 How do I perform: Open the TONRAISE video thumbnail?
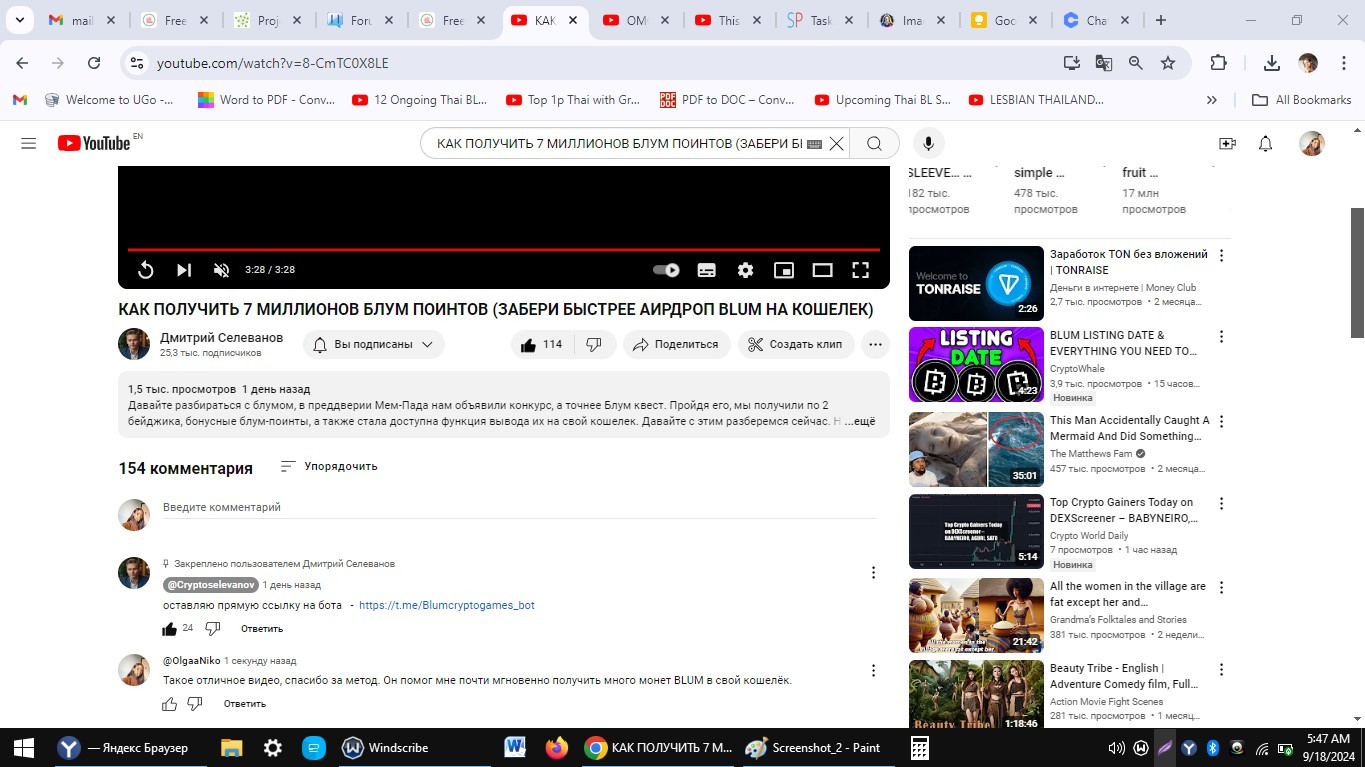click(x=976, y=283)
